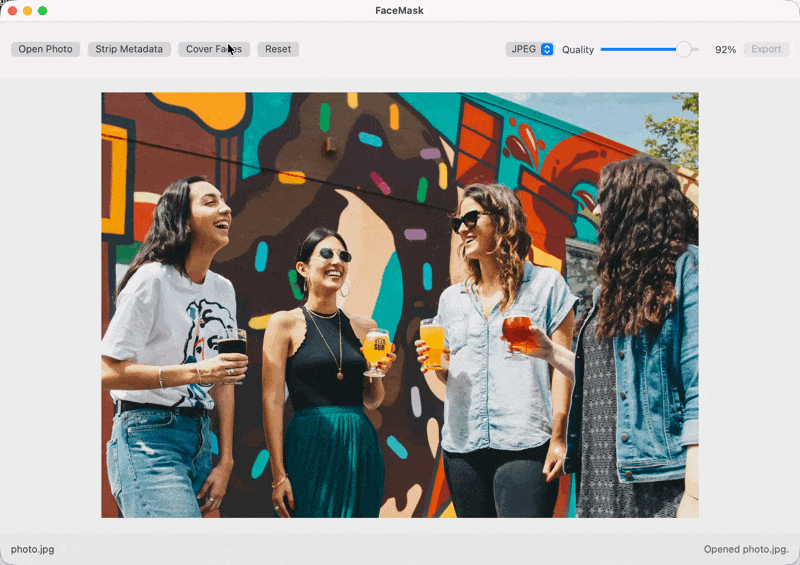Click the disabled Export button
800x565 pixels.
coord(766,49)
